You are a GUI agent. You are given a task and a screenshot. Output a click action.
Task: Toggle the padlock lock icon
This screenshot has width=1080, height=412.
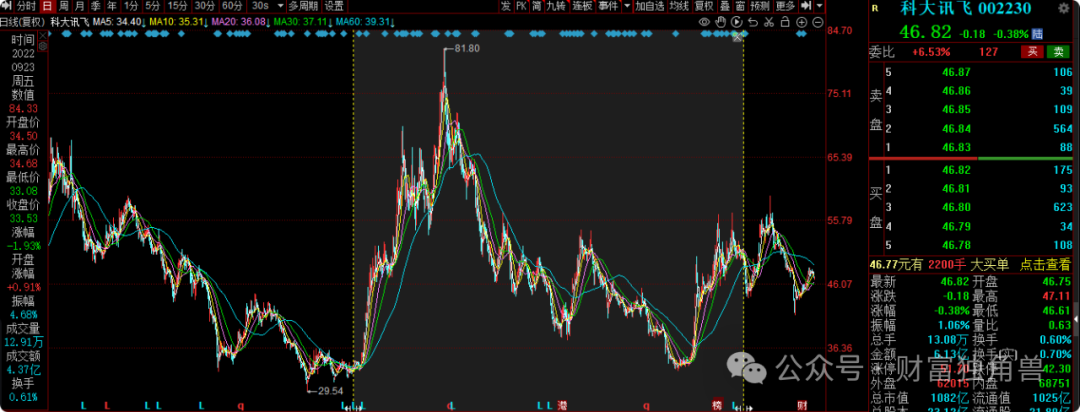[x=785, y=22]
